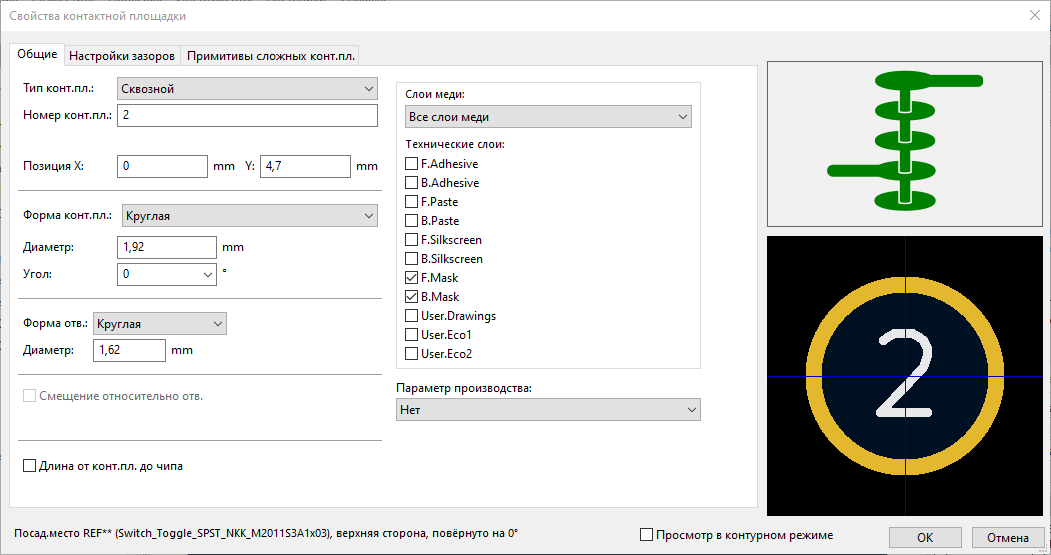The image size is (1051, 555).
Task: Open 'Примитивы сложных конт.пл.' tab
Action: [x=270, y=55]
